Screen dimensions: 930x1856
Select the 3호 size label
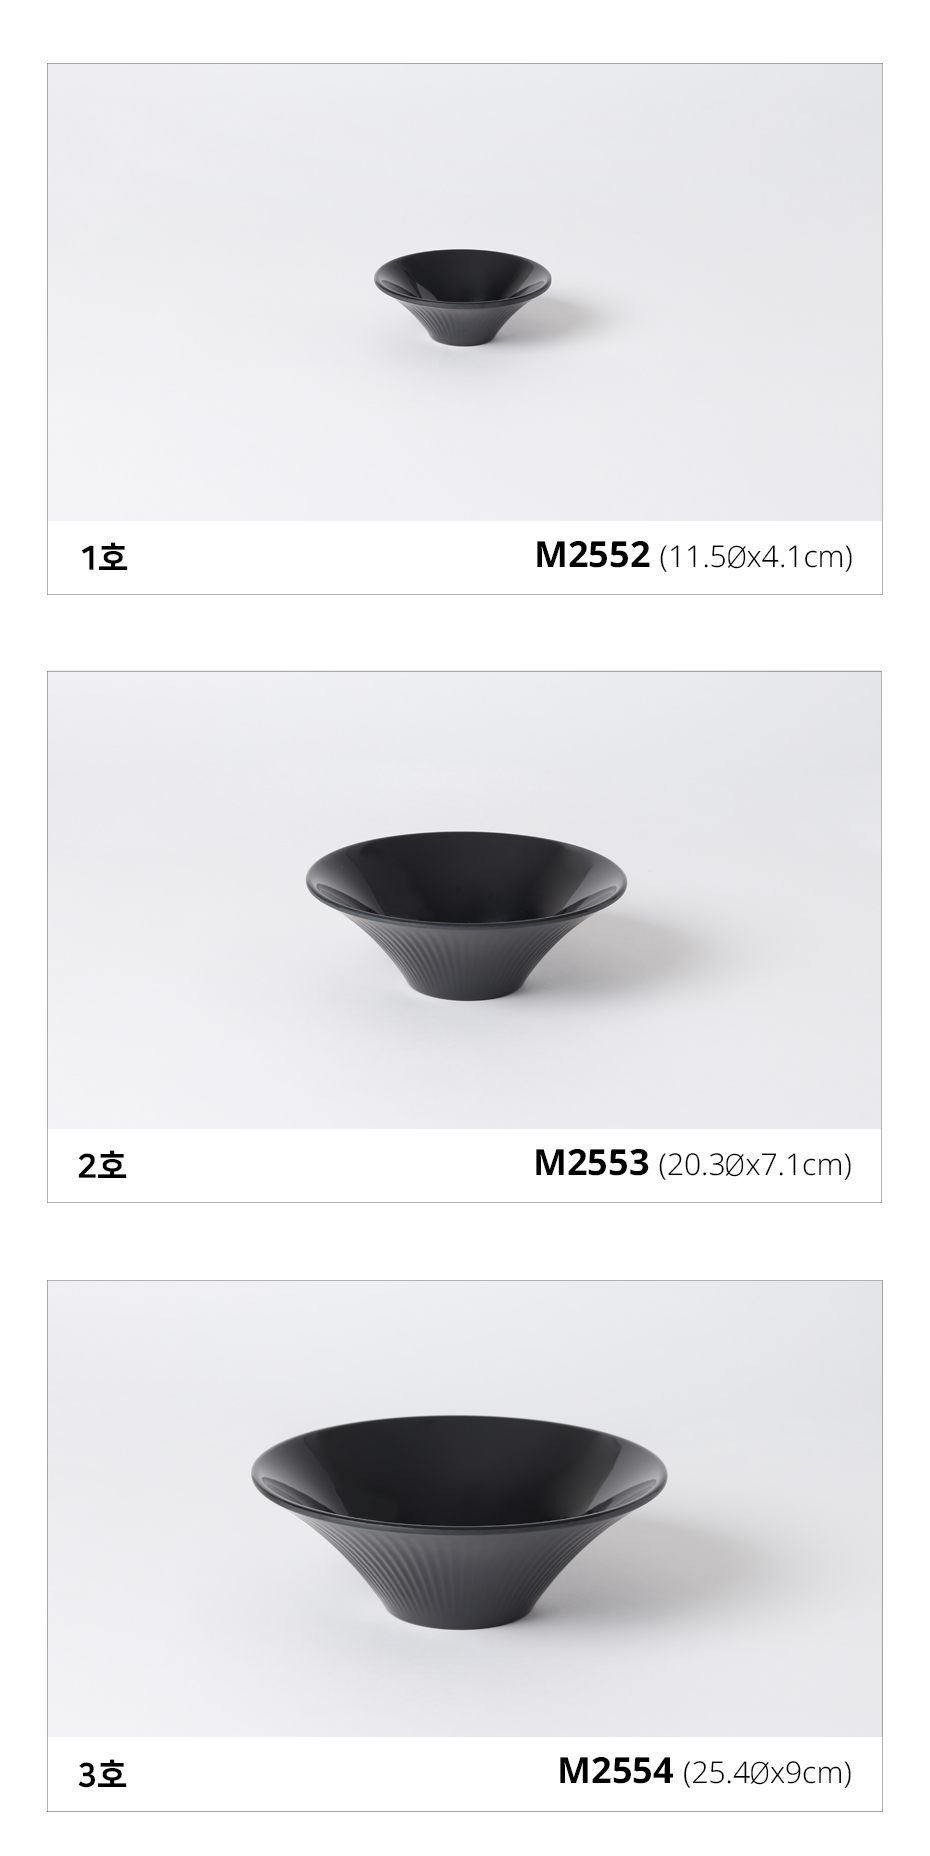(x=103, y=1774)
